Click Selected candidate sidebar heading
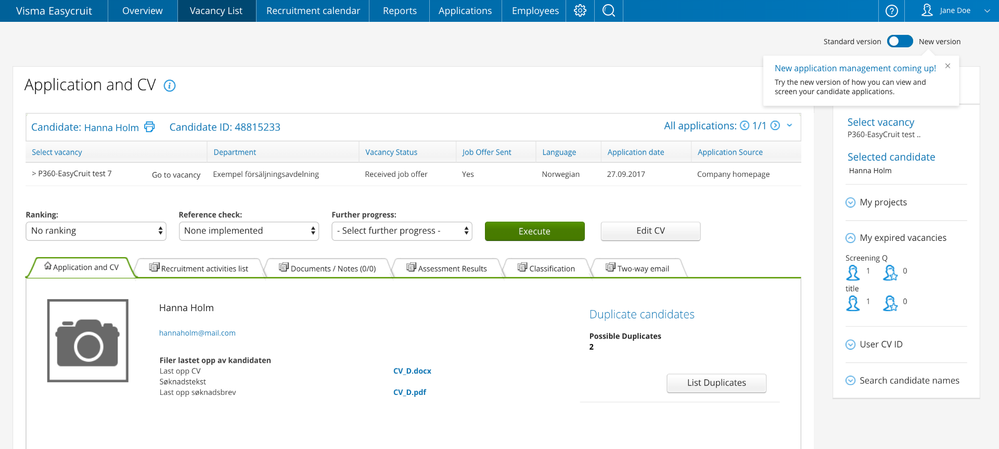999x449 pixels. 891,157
